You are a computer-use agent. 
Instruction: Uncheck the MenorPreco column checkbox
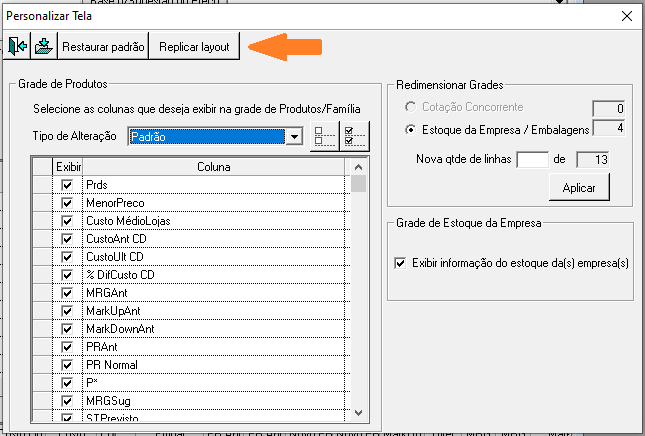[x=67, y=203]
